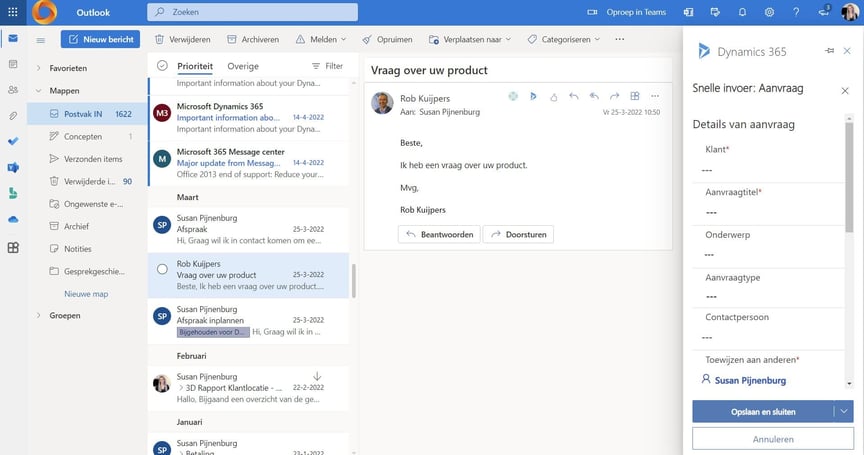Click the Zoeken search field
This screenshot has height=455, width=864.
point(252,12)
